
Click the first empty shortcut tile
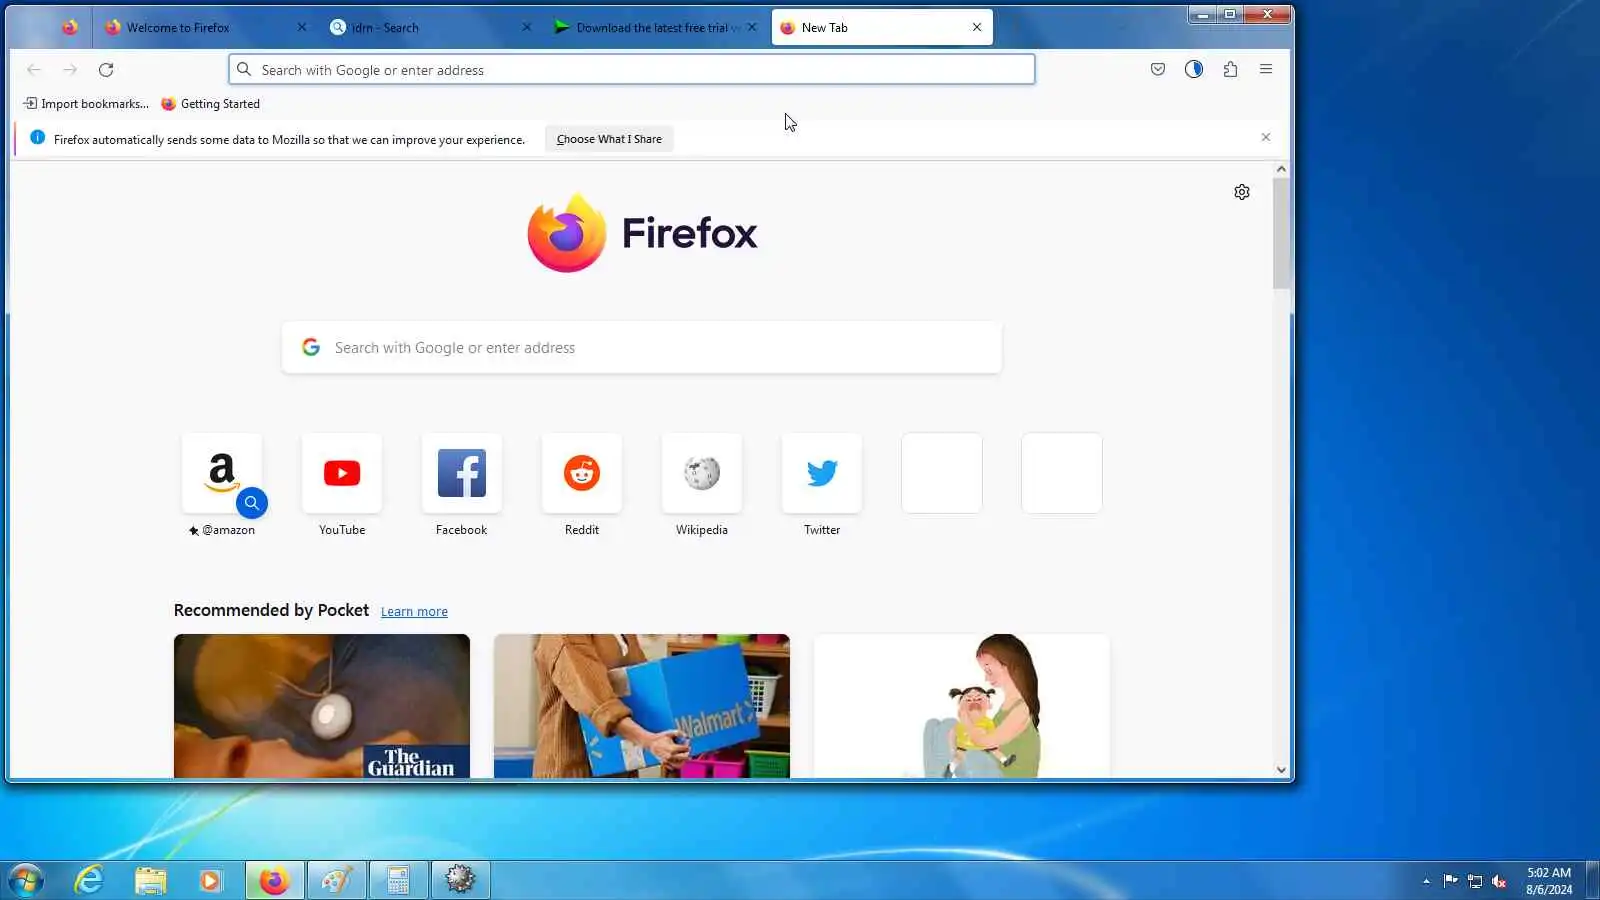coord(942,473)
